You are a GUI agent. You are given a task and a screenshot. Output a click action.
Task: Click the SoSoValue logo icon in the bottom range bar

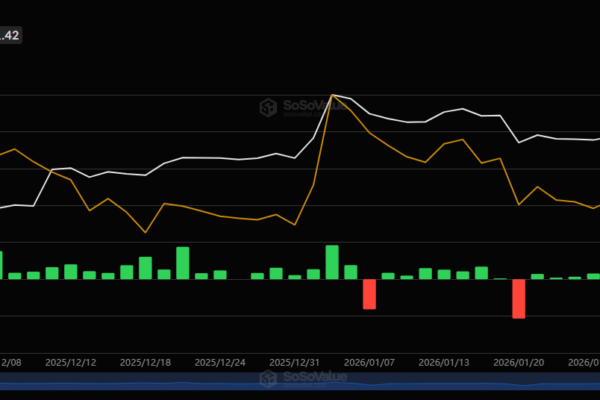(x=267, y=380)
